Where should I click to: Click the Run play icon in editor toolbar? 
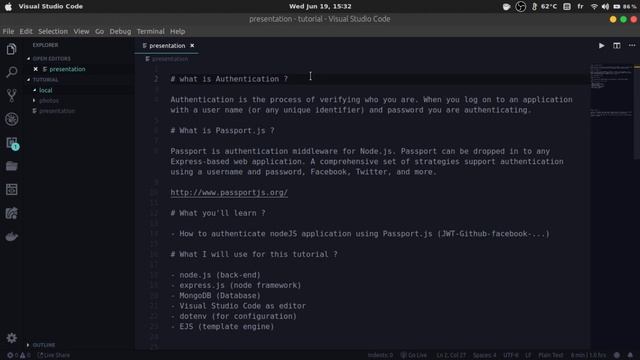[x=601, y=46]
